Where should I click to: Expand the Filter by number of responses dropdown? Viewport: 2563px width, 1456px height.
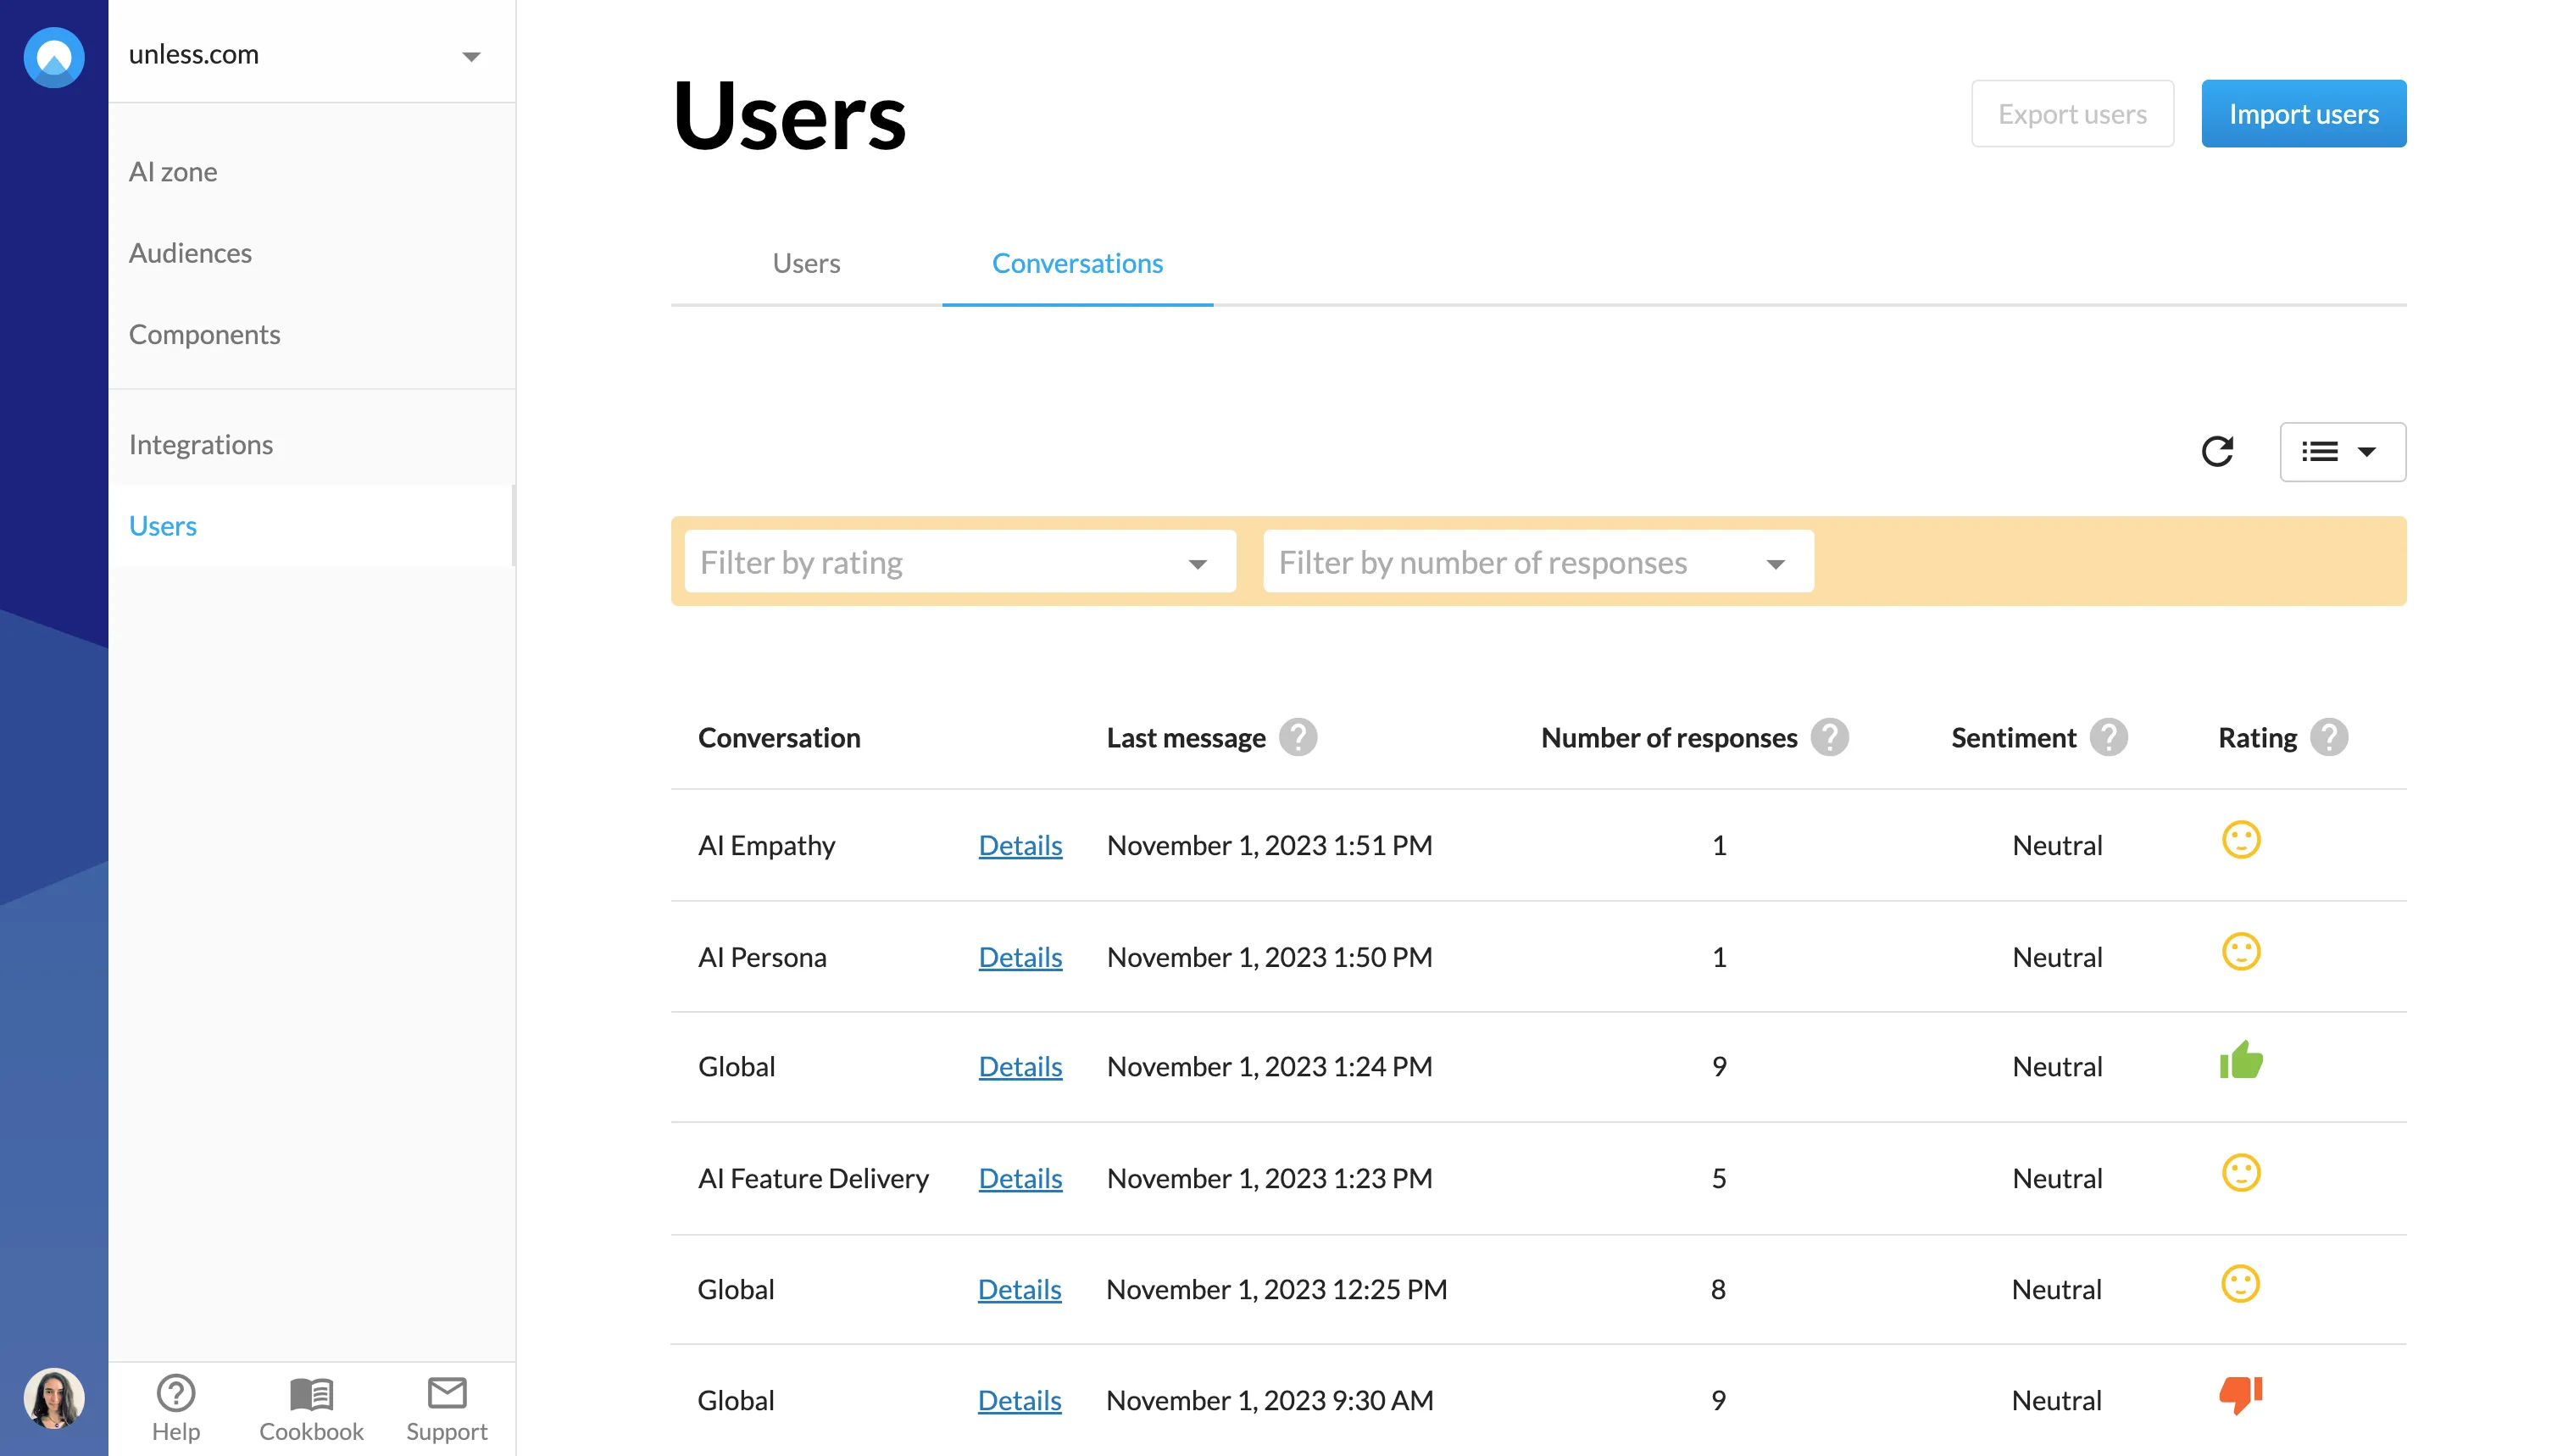click(x=1538, y=562)
